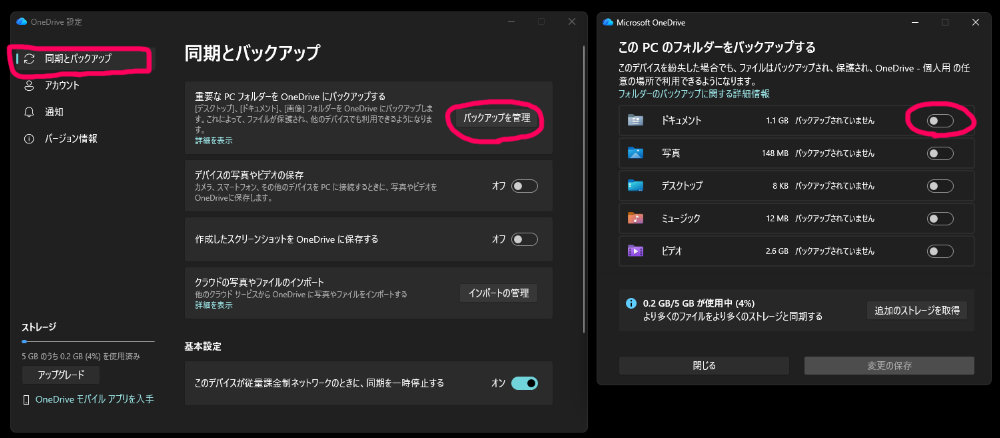Click 0.2 GB/5 GB が使用中 text

coord(699,303)
